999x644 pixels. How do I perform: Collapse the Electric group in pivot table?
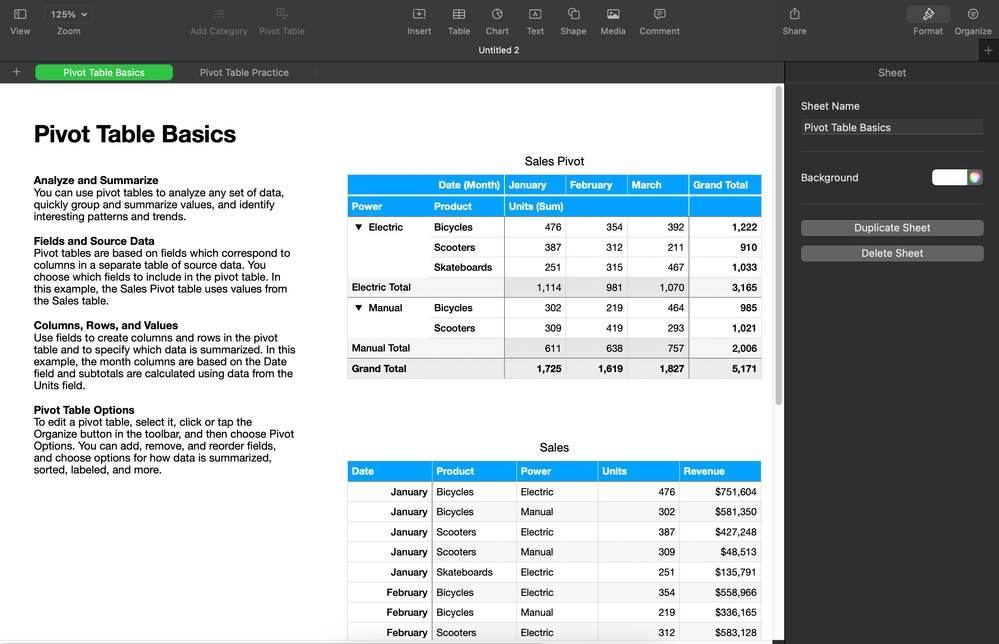pyautogui.click(x=359, y=228)
